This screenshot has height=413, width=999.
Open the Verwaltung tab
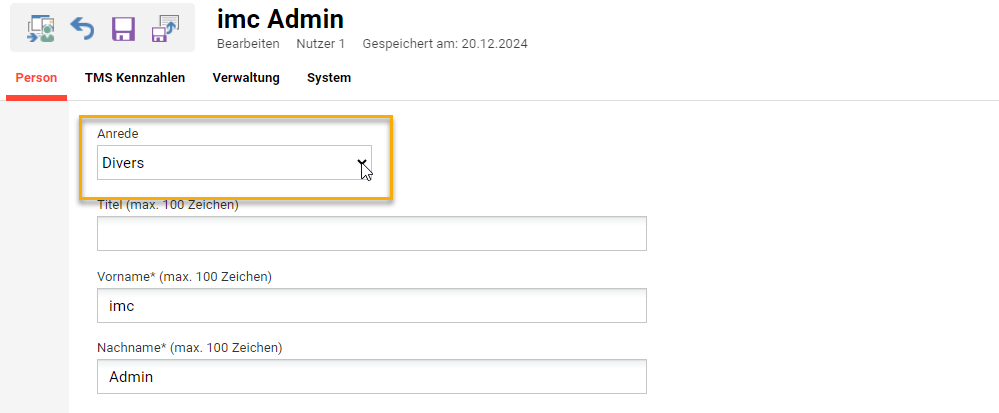[246, 78]
